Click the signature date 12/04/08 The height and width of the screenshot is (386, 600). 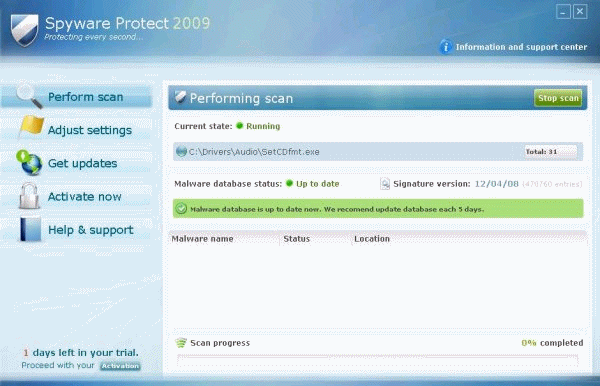(x=496, y=184)
